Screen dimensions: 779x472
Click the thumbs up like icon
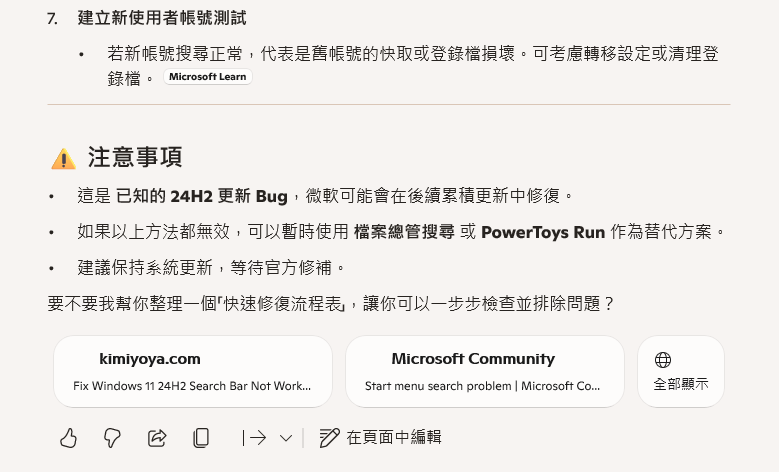[x=69, y=438]
